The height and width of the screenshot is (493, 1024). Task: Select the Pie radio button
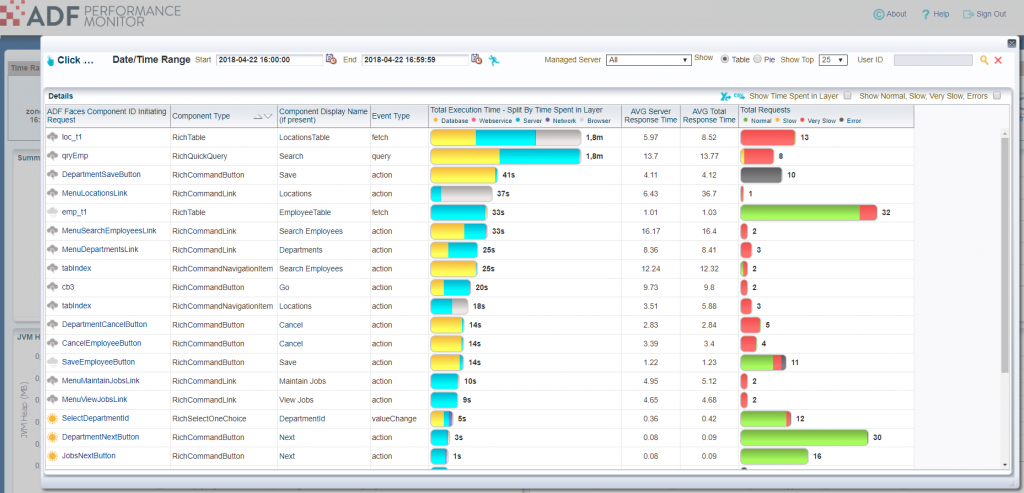757,60
